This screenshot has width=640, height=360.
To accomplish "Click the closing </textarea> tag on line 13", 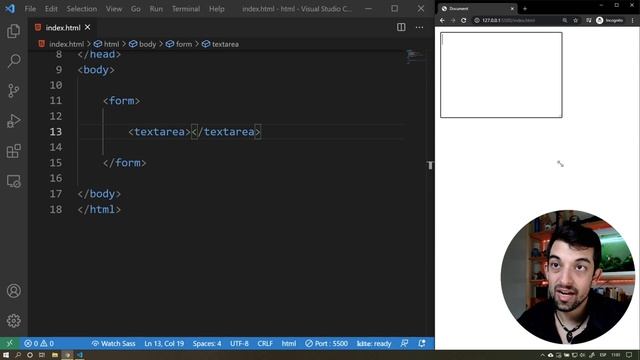I will pos(226,132).
